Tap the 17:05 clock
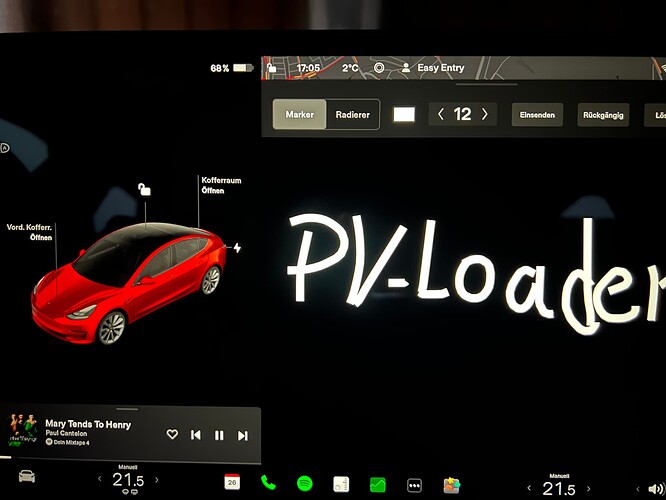 [308, 68]
